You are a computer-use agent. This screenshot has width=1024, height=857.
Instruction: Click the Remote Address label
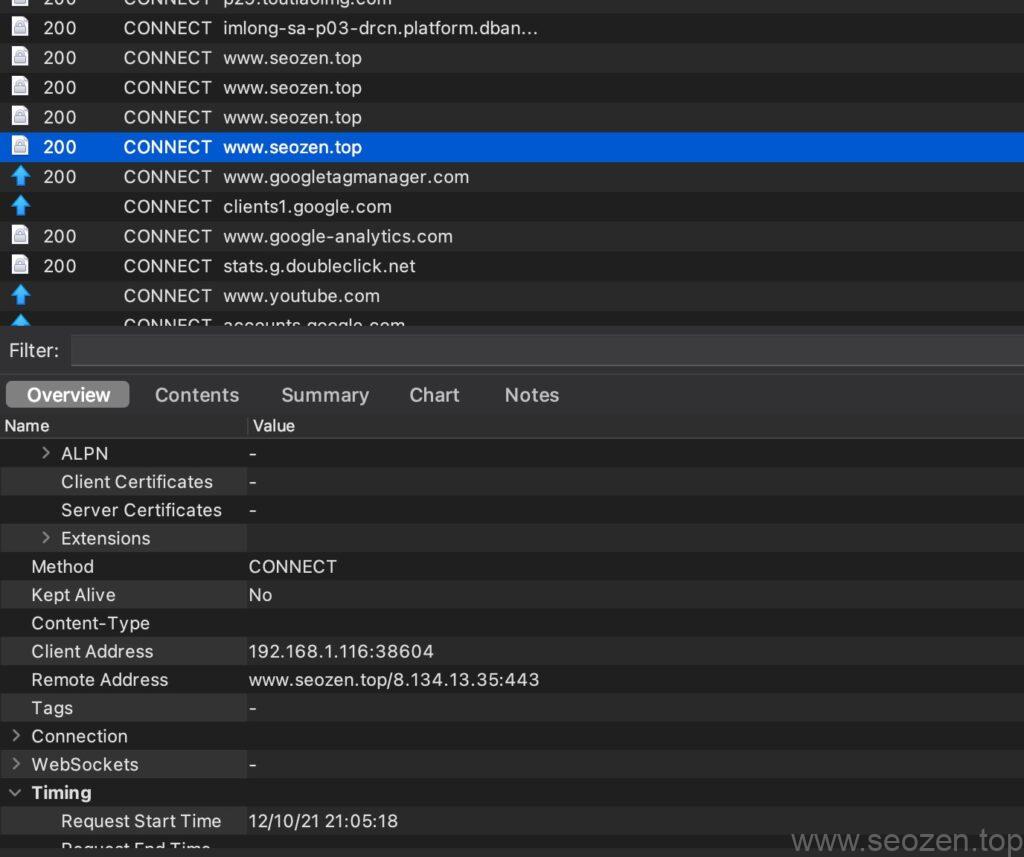tap(99, 679)
